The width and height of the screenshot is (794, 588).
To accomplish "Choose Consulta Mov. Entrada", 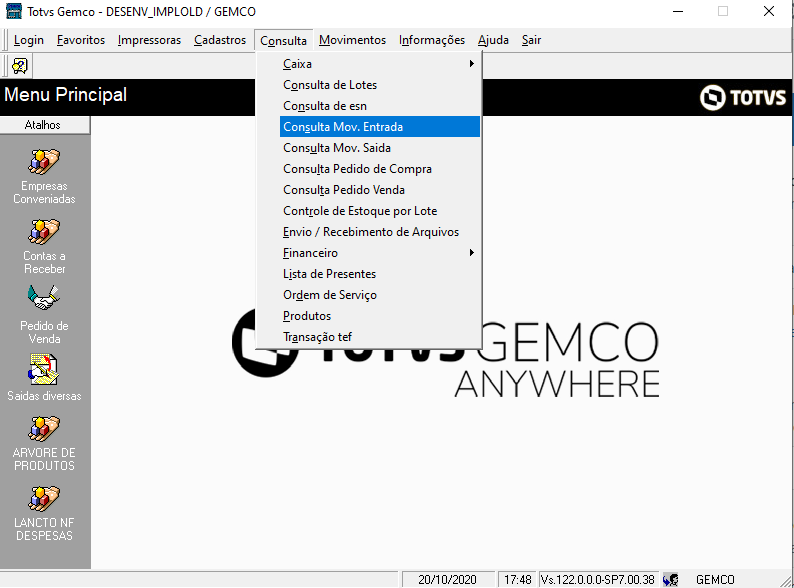I will (x=380, y=127).
